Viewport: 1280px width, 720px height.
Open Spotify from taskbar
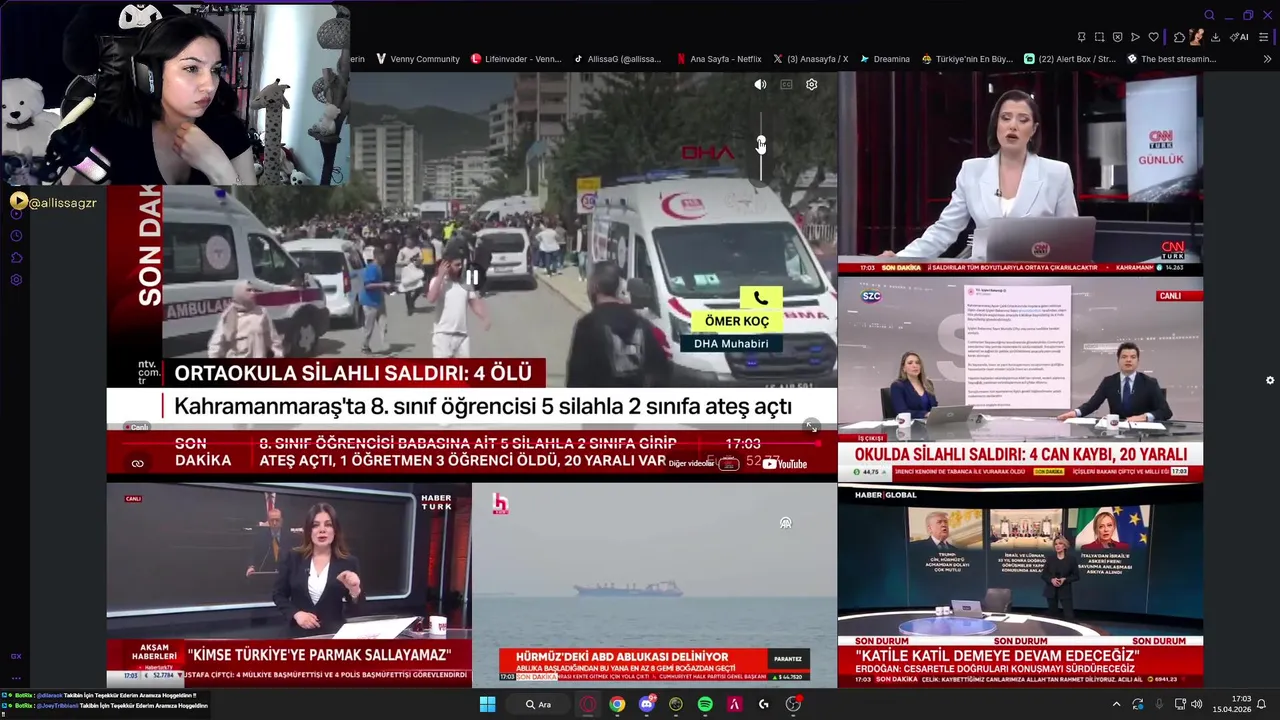705,704
